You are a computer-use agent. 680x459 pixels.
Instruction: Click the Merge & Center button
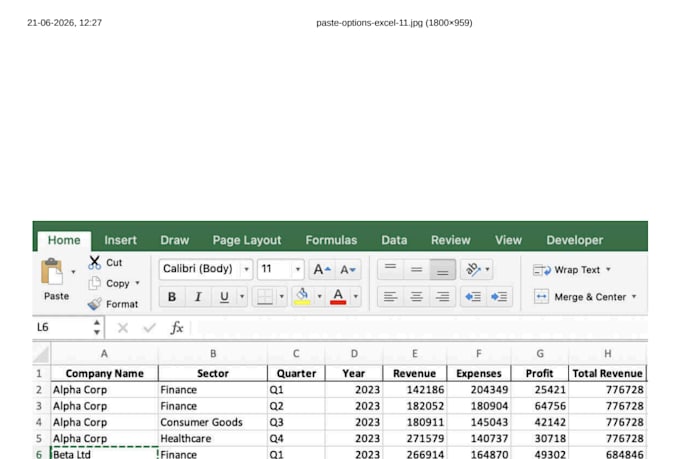point(580,297)
